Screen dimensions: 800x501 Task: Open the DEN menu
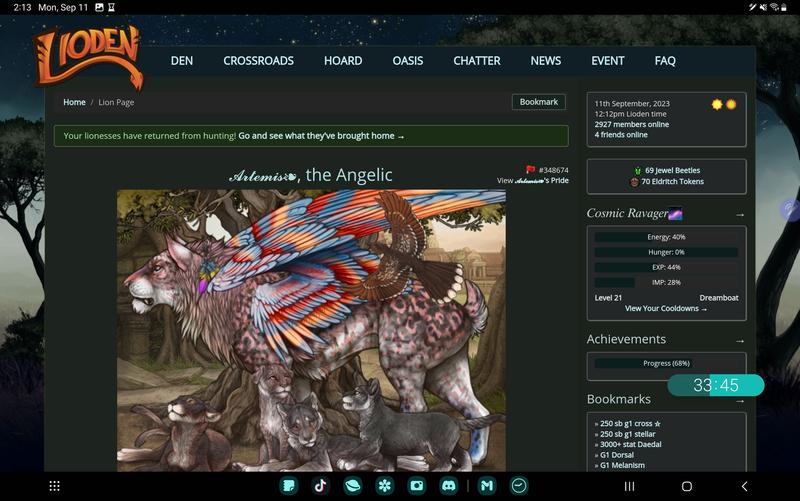click(182, 61)
